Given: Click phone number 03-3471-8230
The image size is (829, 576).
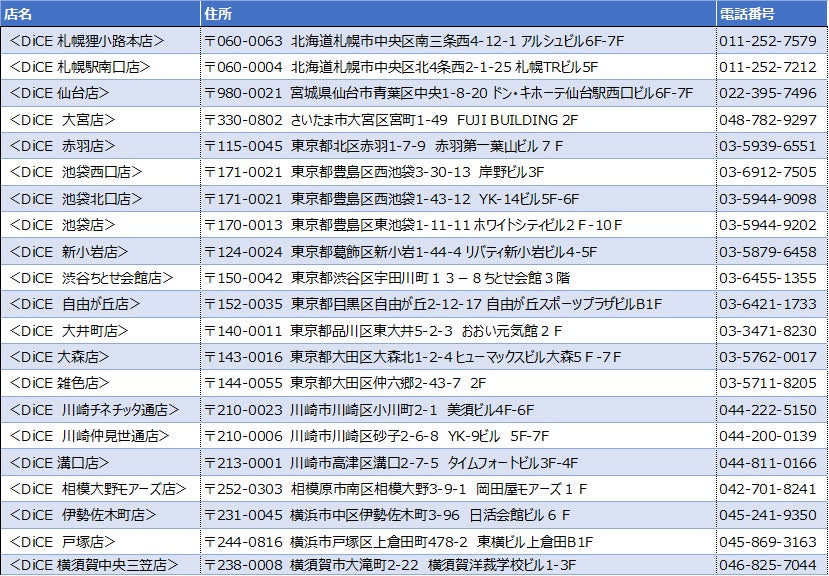Looking at the screenshot, I should point(772,331).
